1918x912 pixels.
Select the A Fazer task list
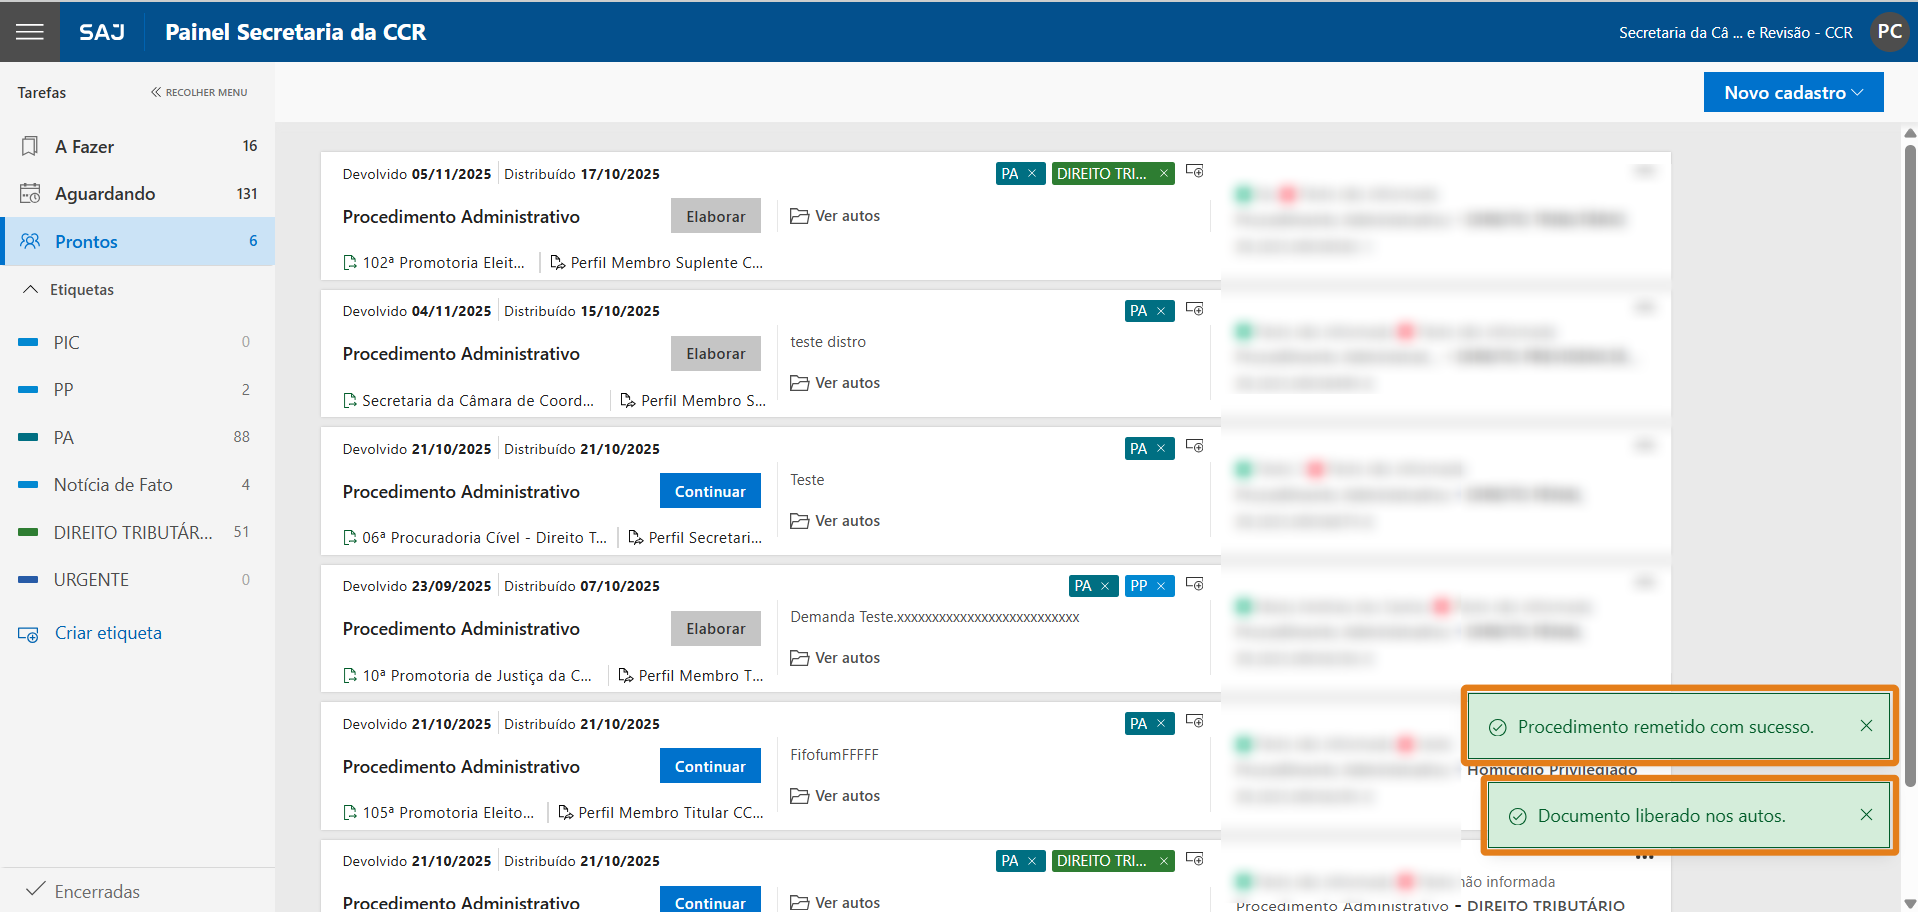(x=84, y=146)
